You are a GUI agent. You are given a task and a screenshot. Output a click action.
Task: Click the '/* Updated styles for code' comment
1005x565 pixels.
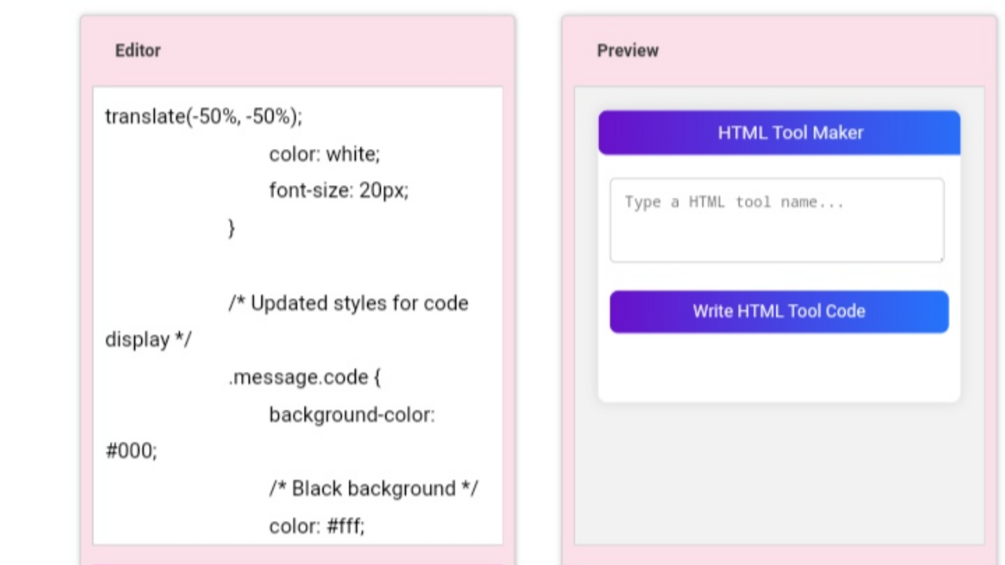tap(348, 303)
